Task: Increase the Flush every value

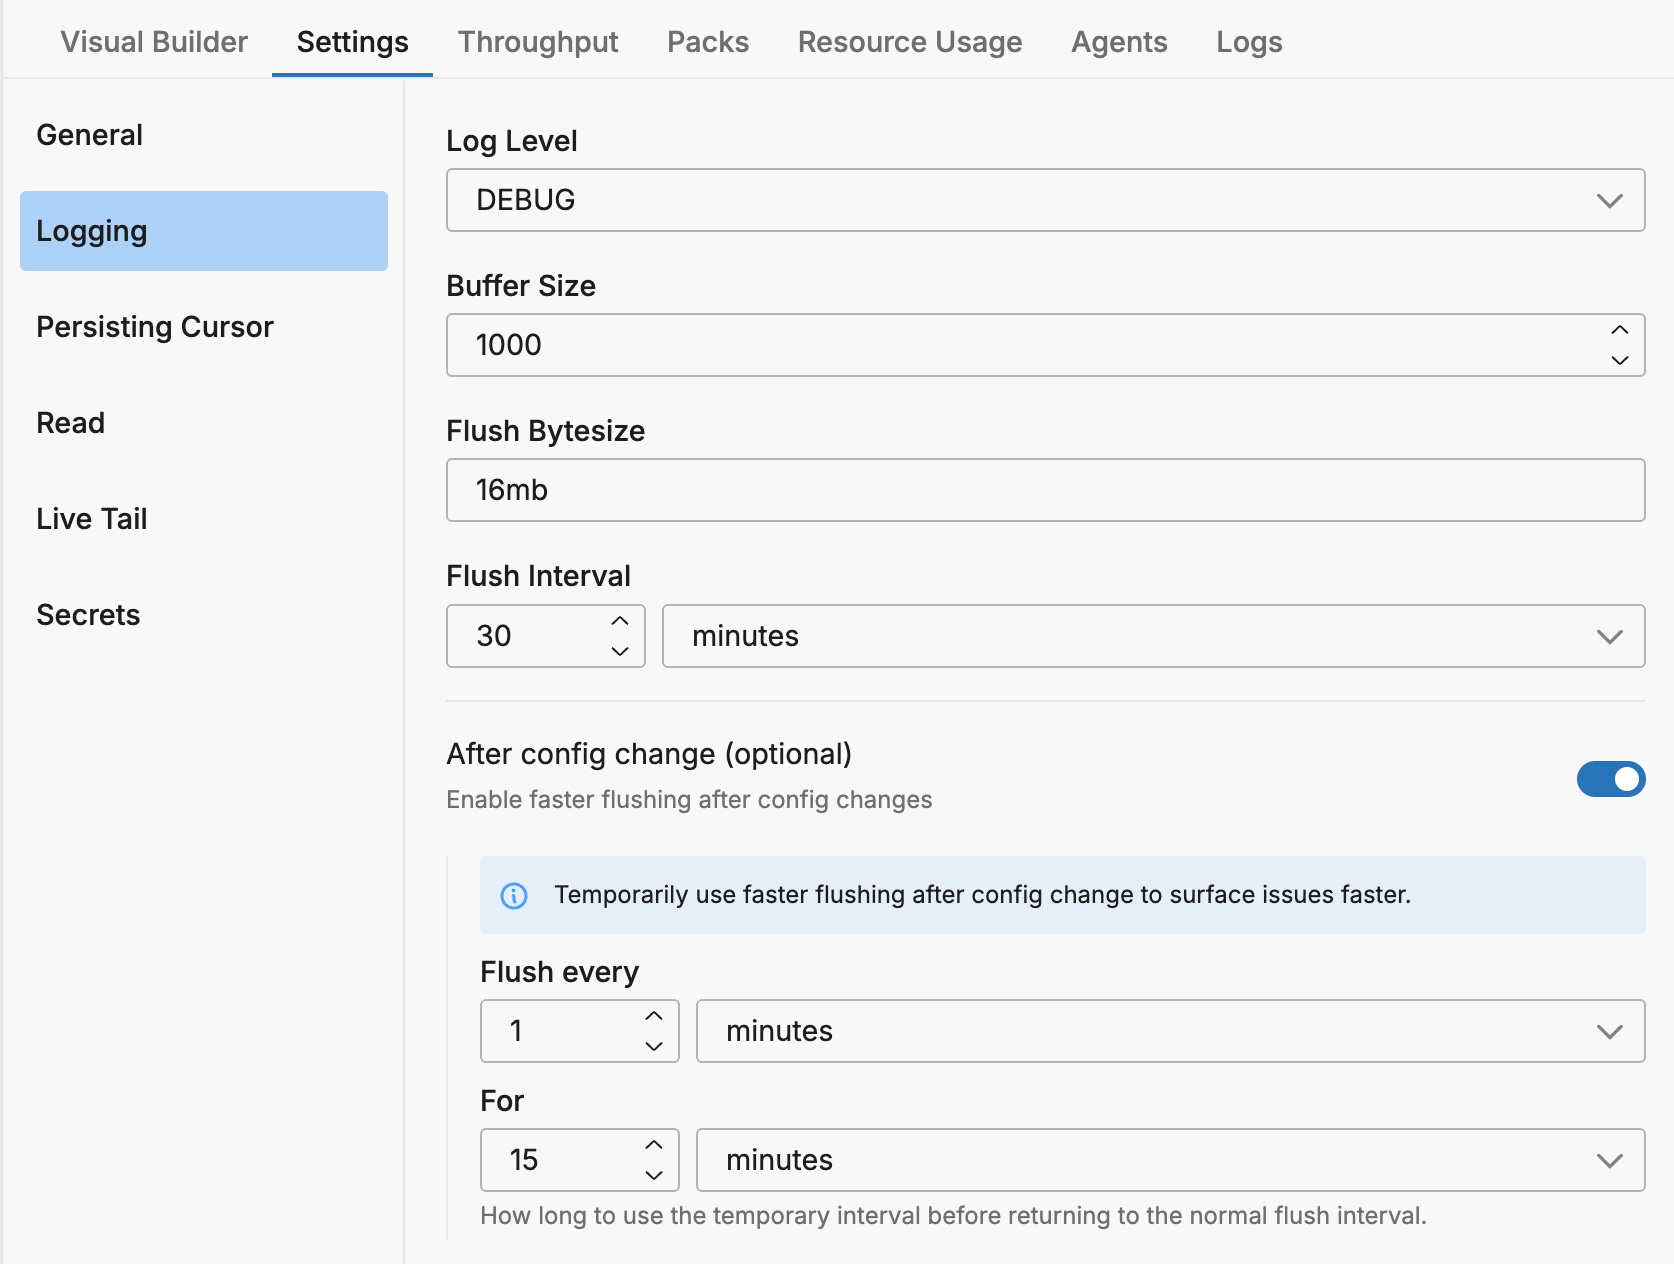Action: pos(654,1016)
